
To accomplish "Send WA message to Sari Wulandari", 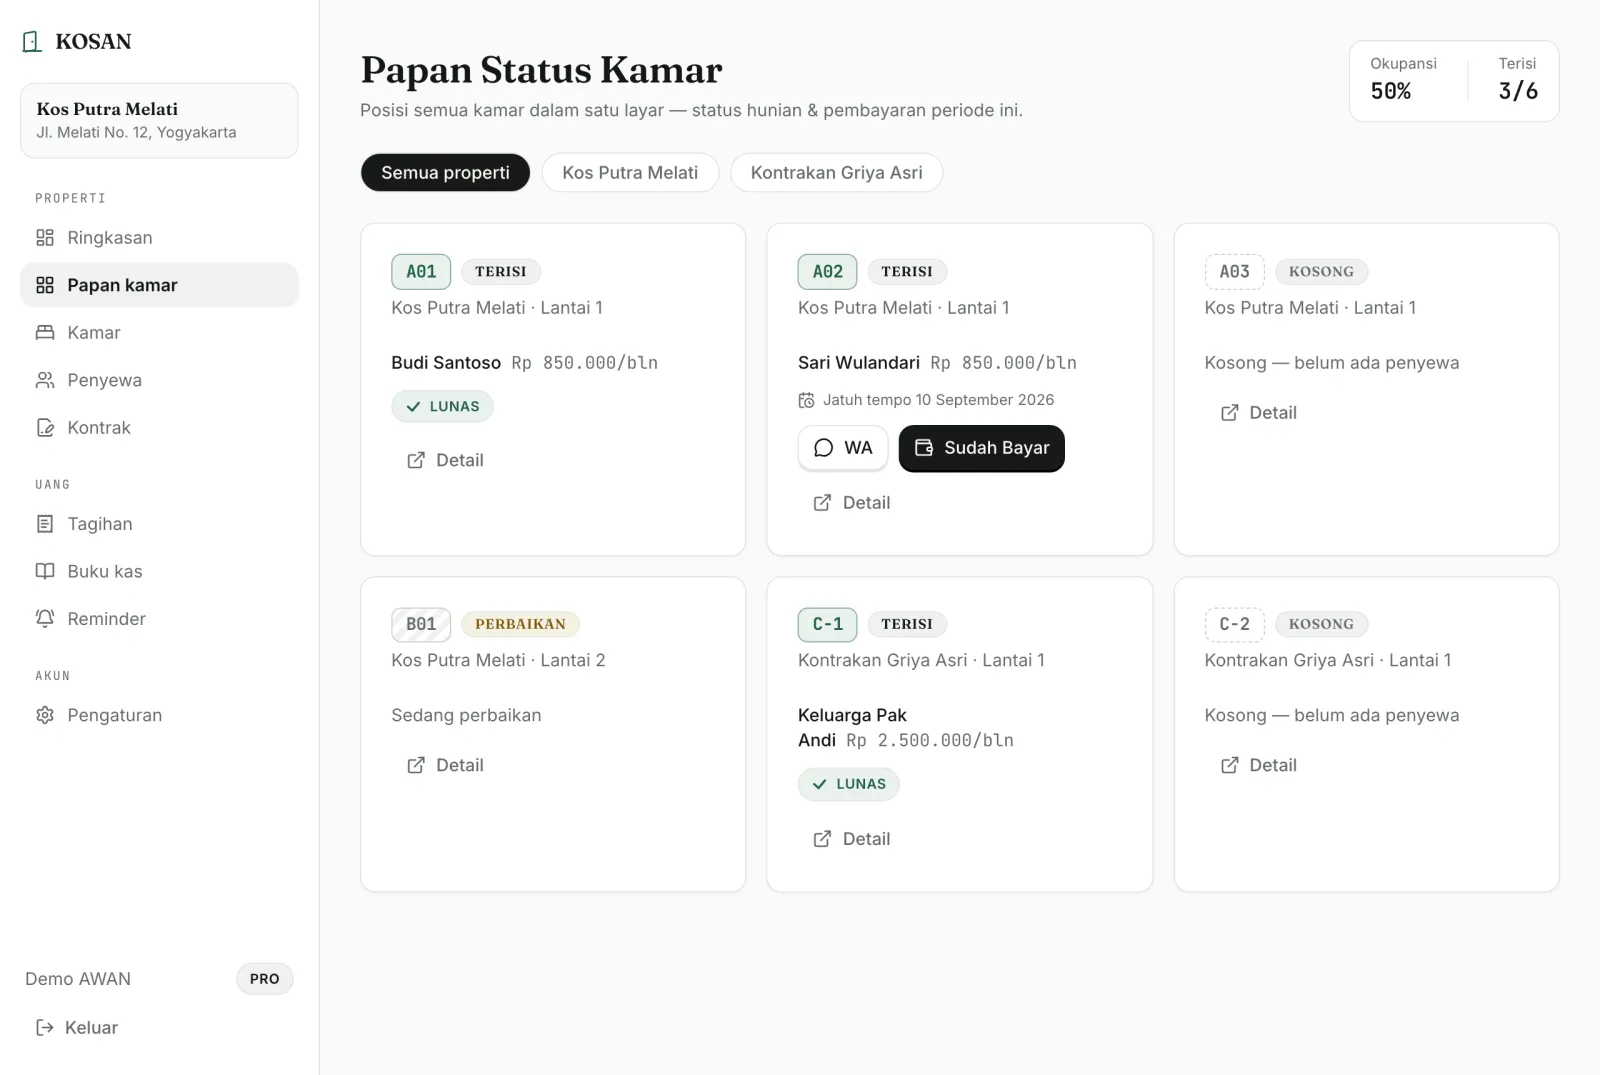I will (843, 448).
